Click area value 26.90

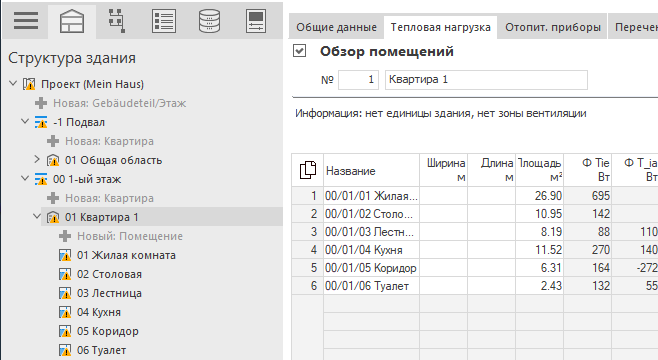548,196
